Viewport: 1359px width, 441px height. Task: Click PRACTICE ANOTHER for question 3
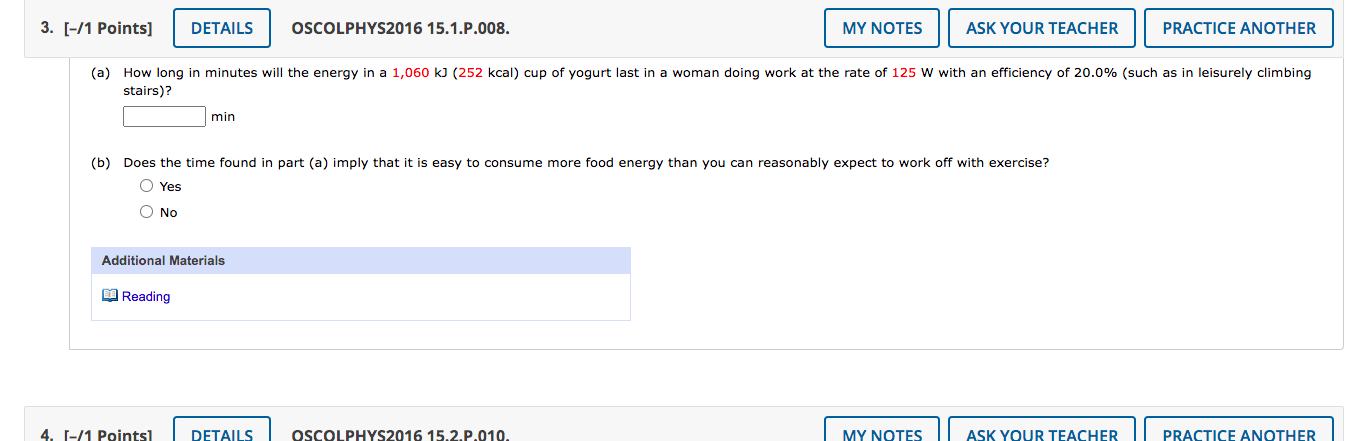click(1239, 28)
